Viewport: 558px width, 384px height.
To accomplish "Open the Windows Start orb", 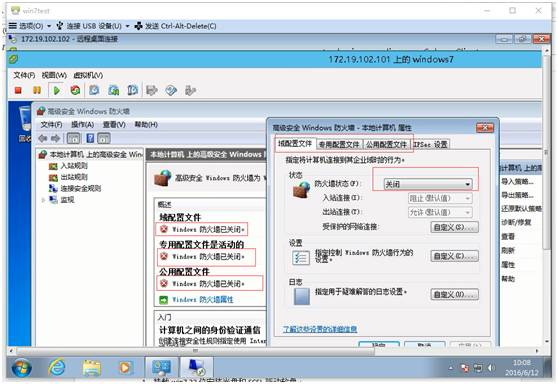I will click(x=21, y=367).
